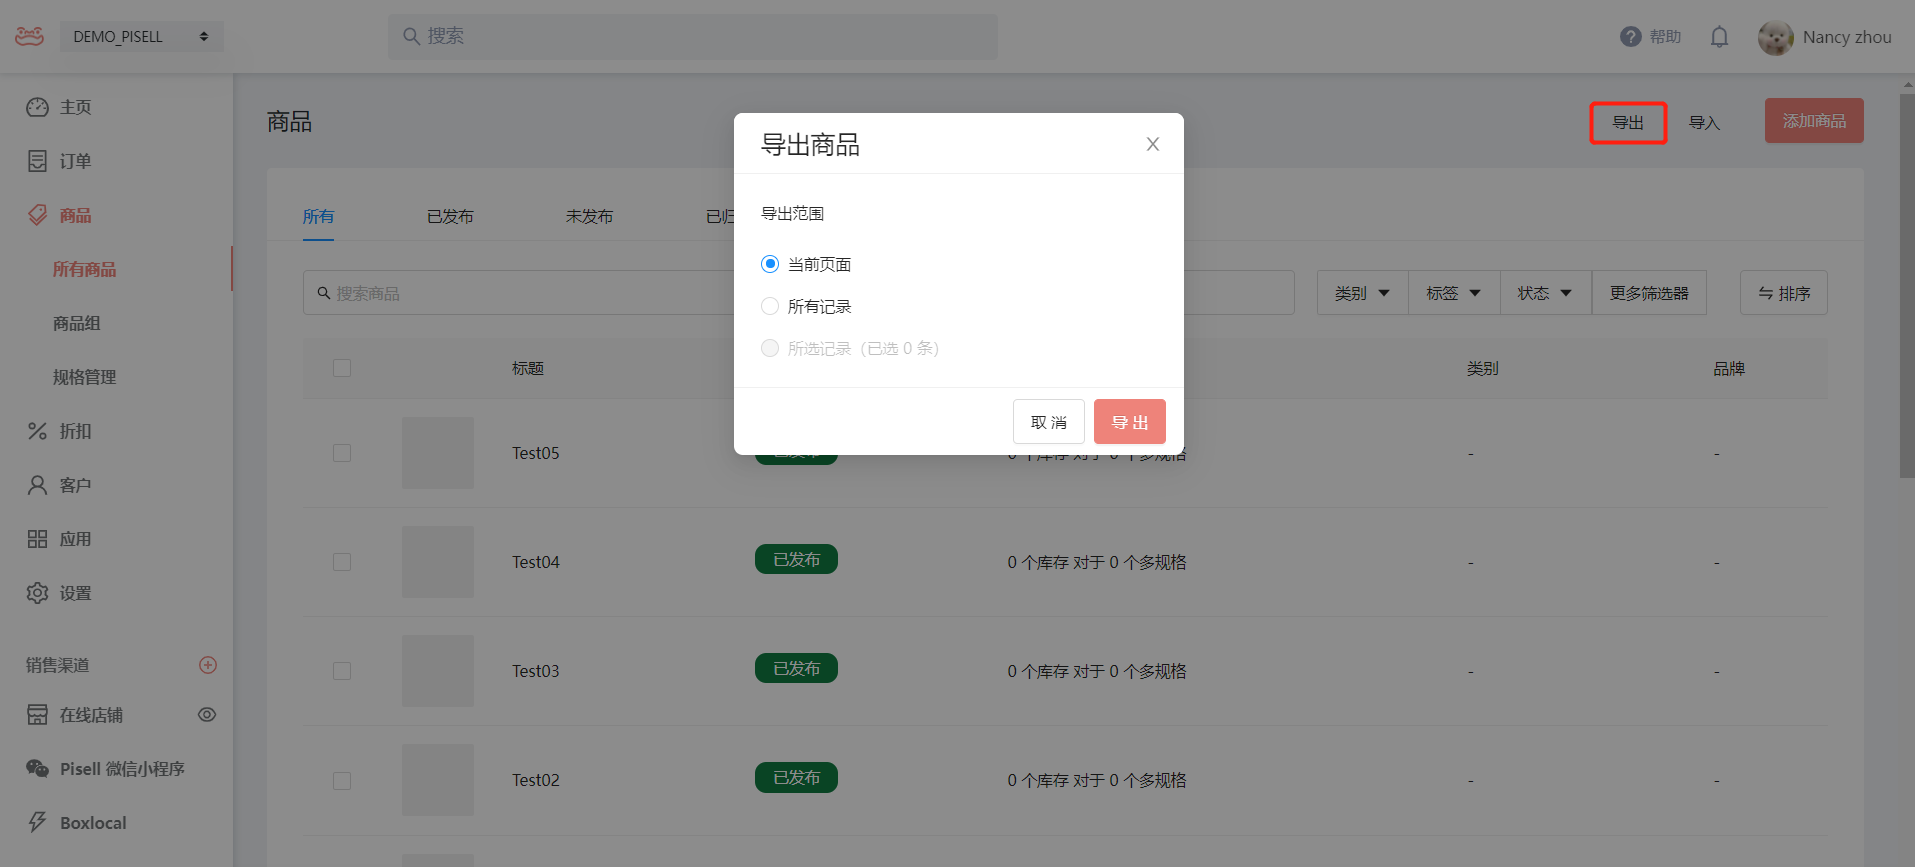The image size is (1915, 867).
Task: Check the Test05 row checkbox
Action: click(342, 453)
